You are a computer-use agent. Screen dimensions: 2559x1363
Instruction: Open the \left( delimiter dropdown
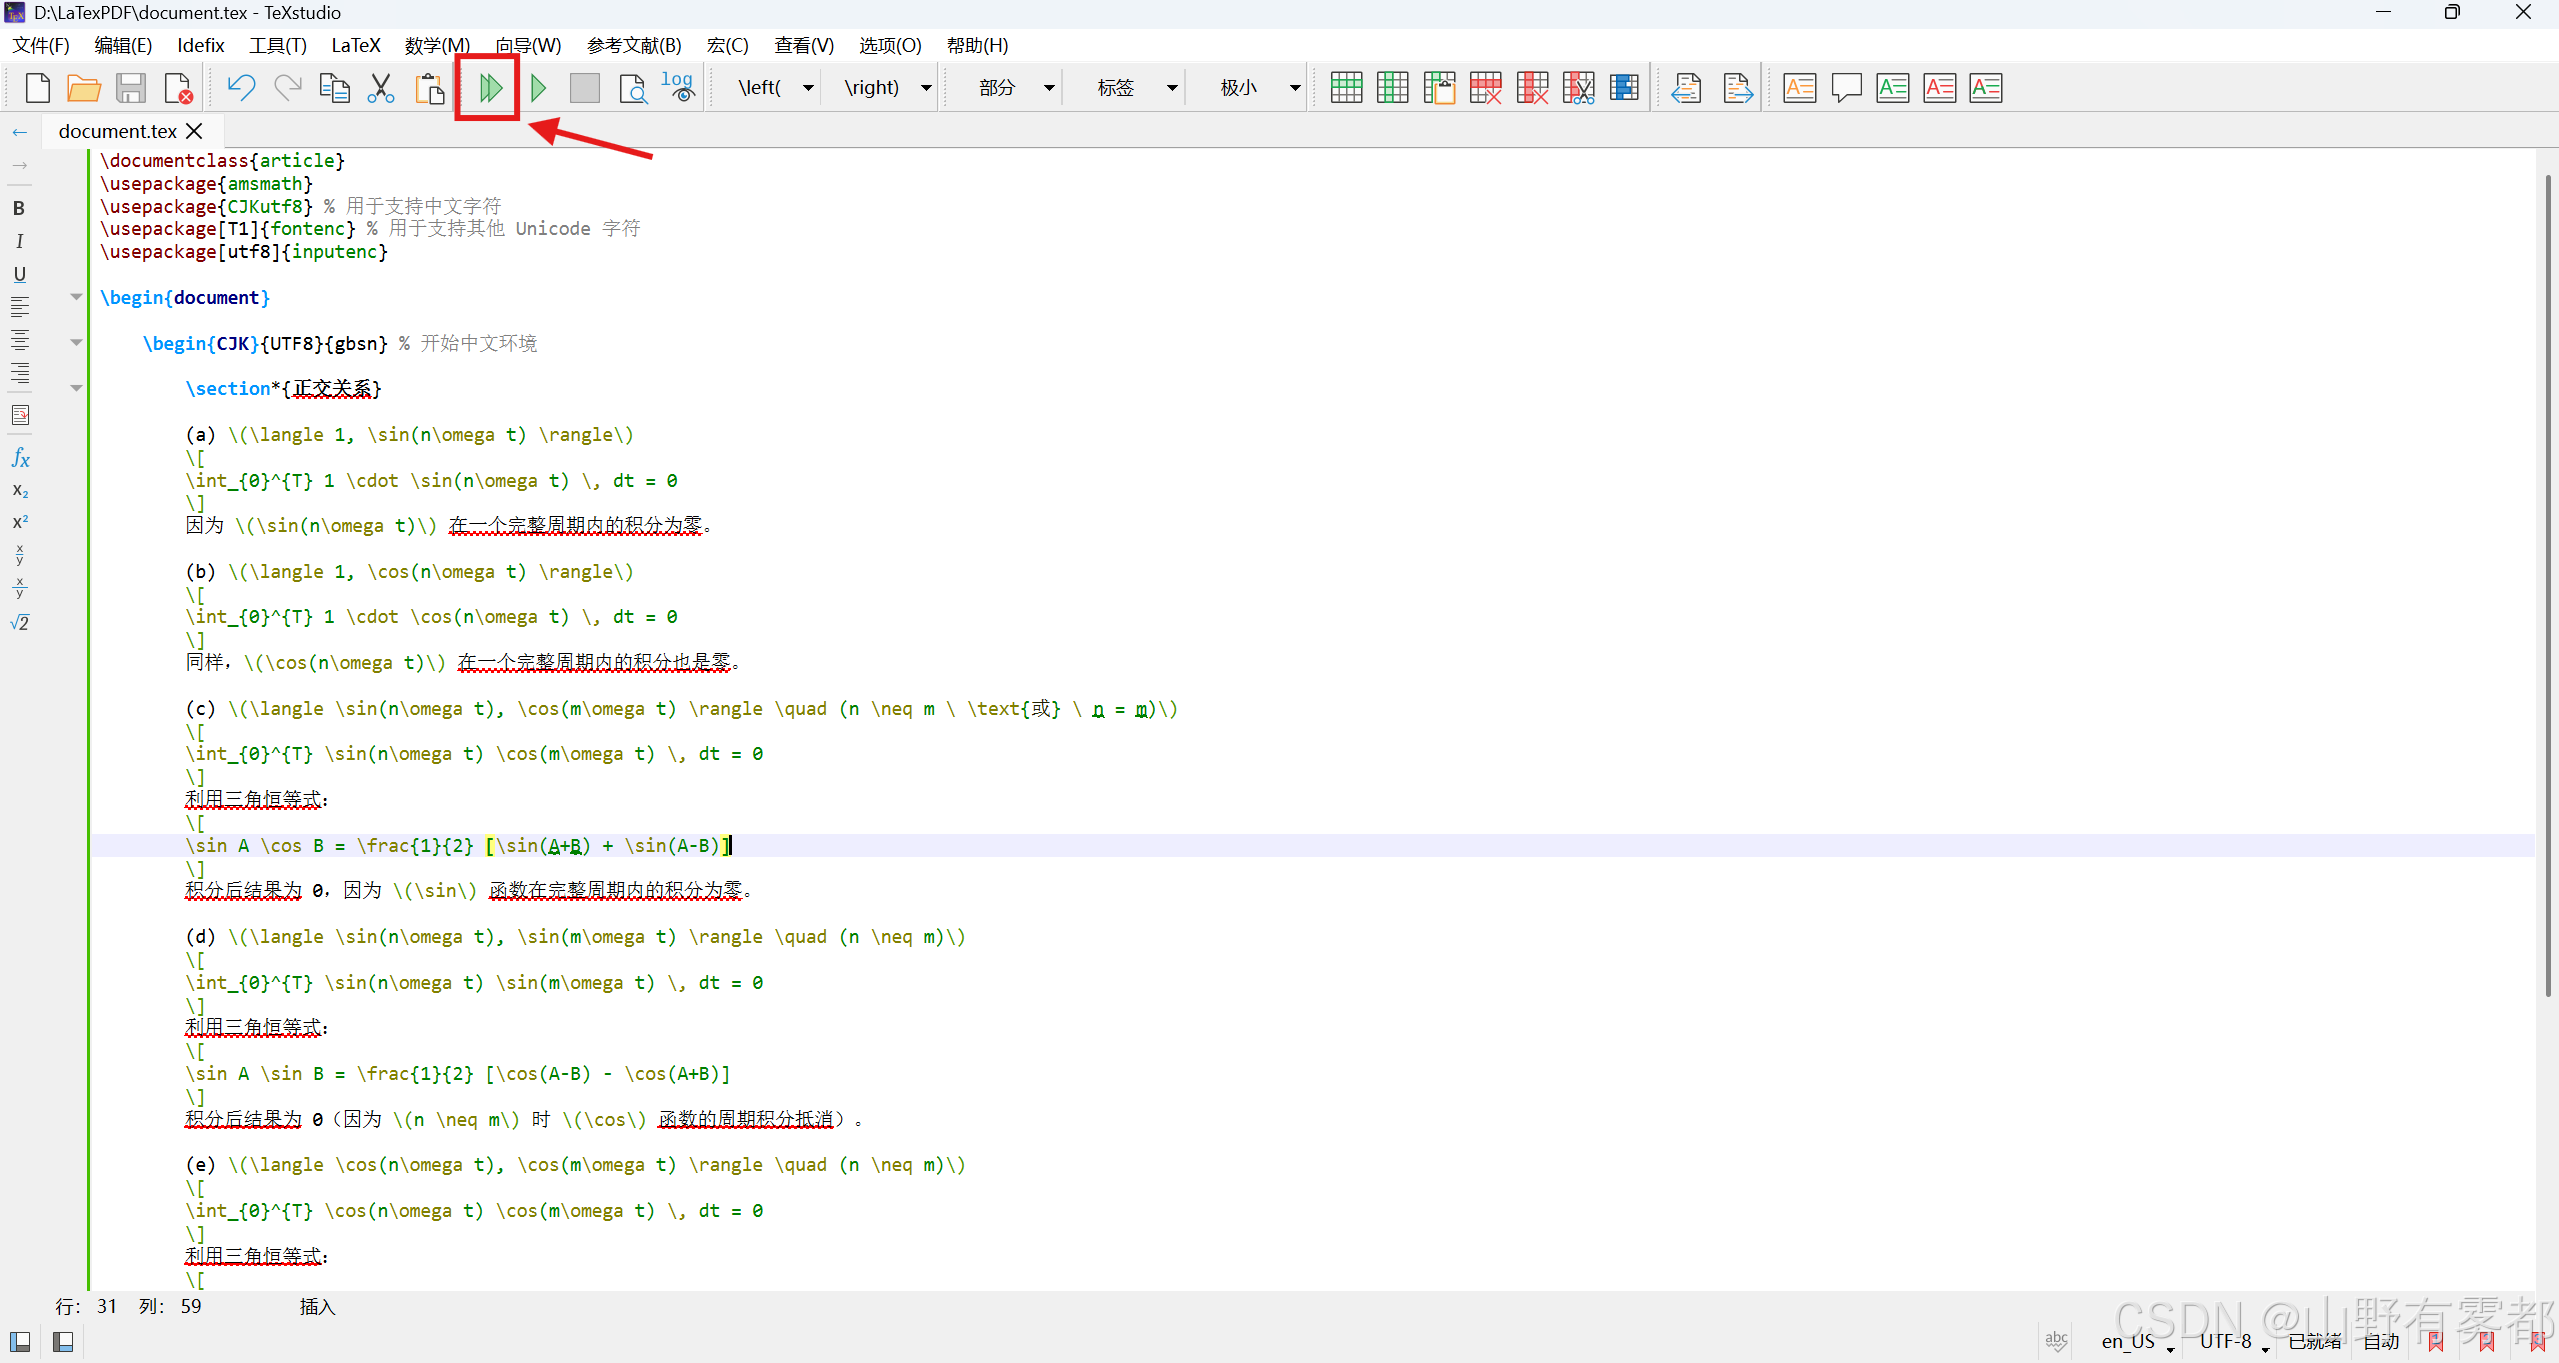[x=807, y=88]
